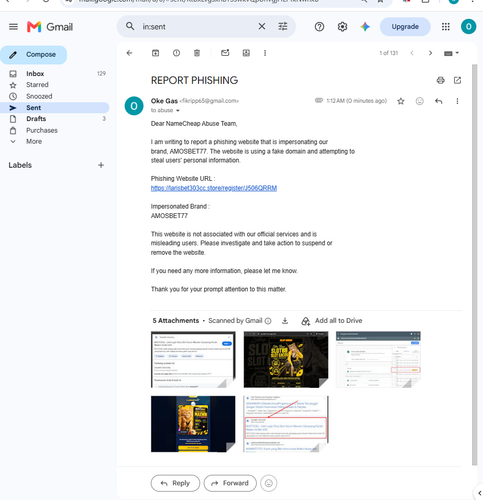Open the Purchases folder
Screen dimensions: 483x500
tap(55, 130)
